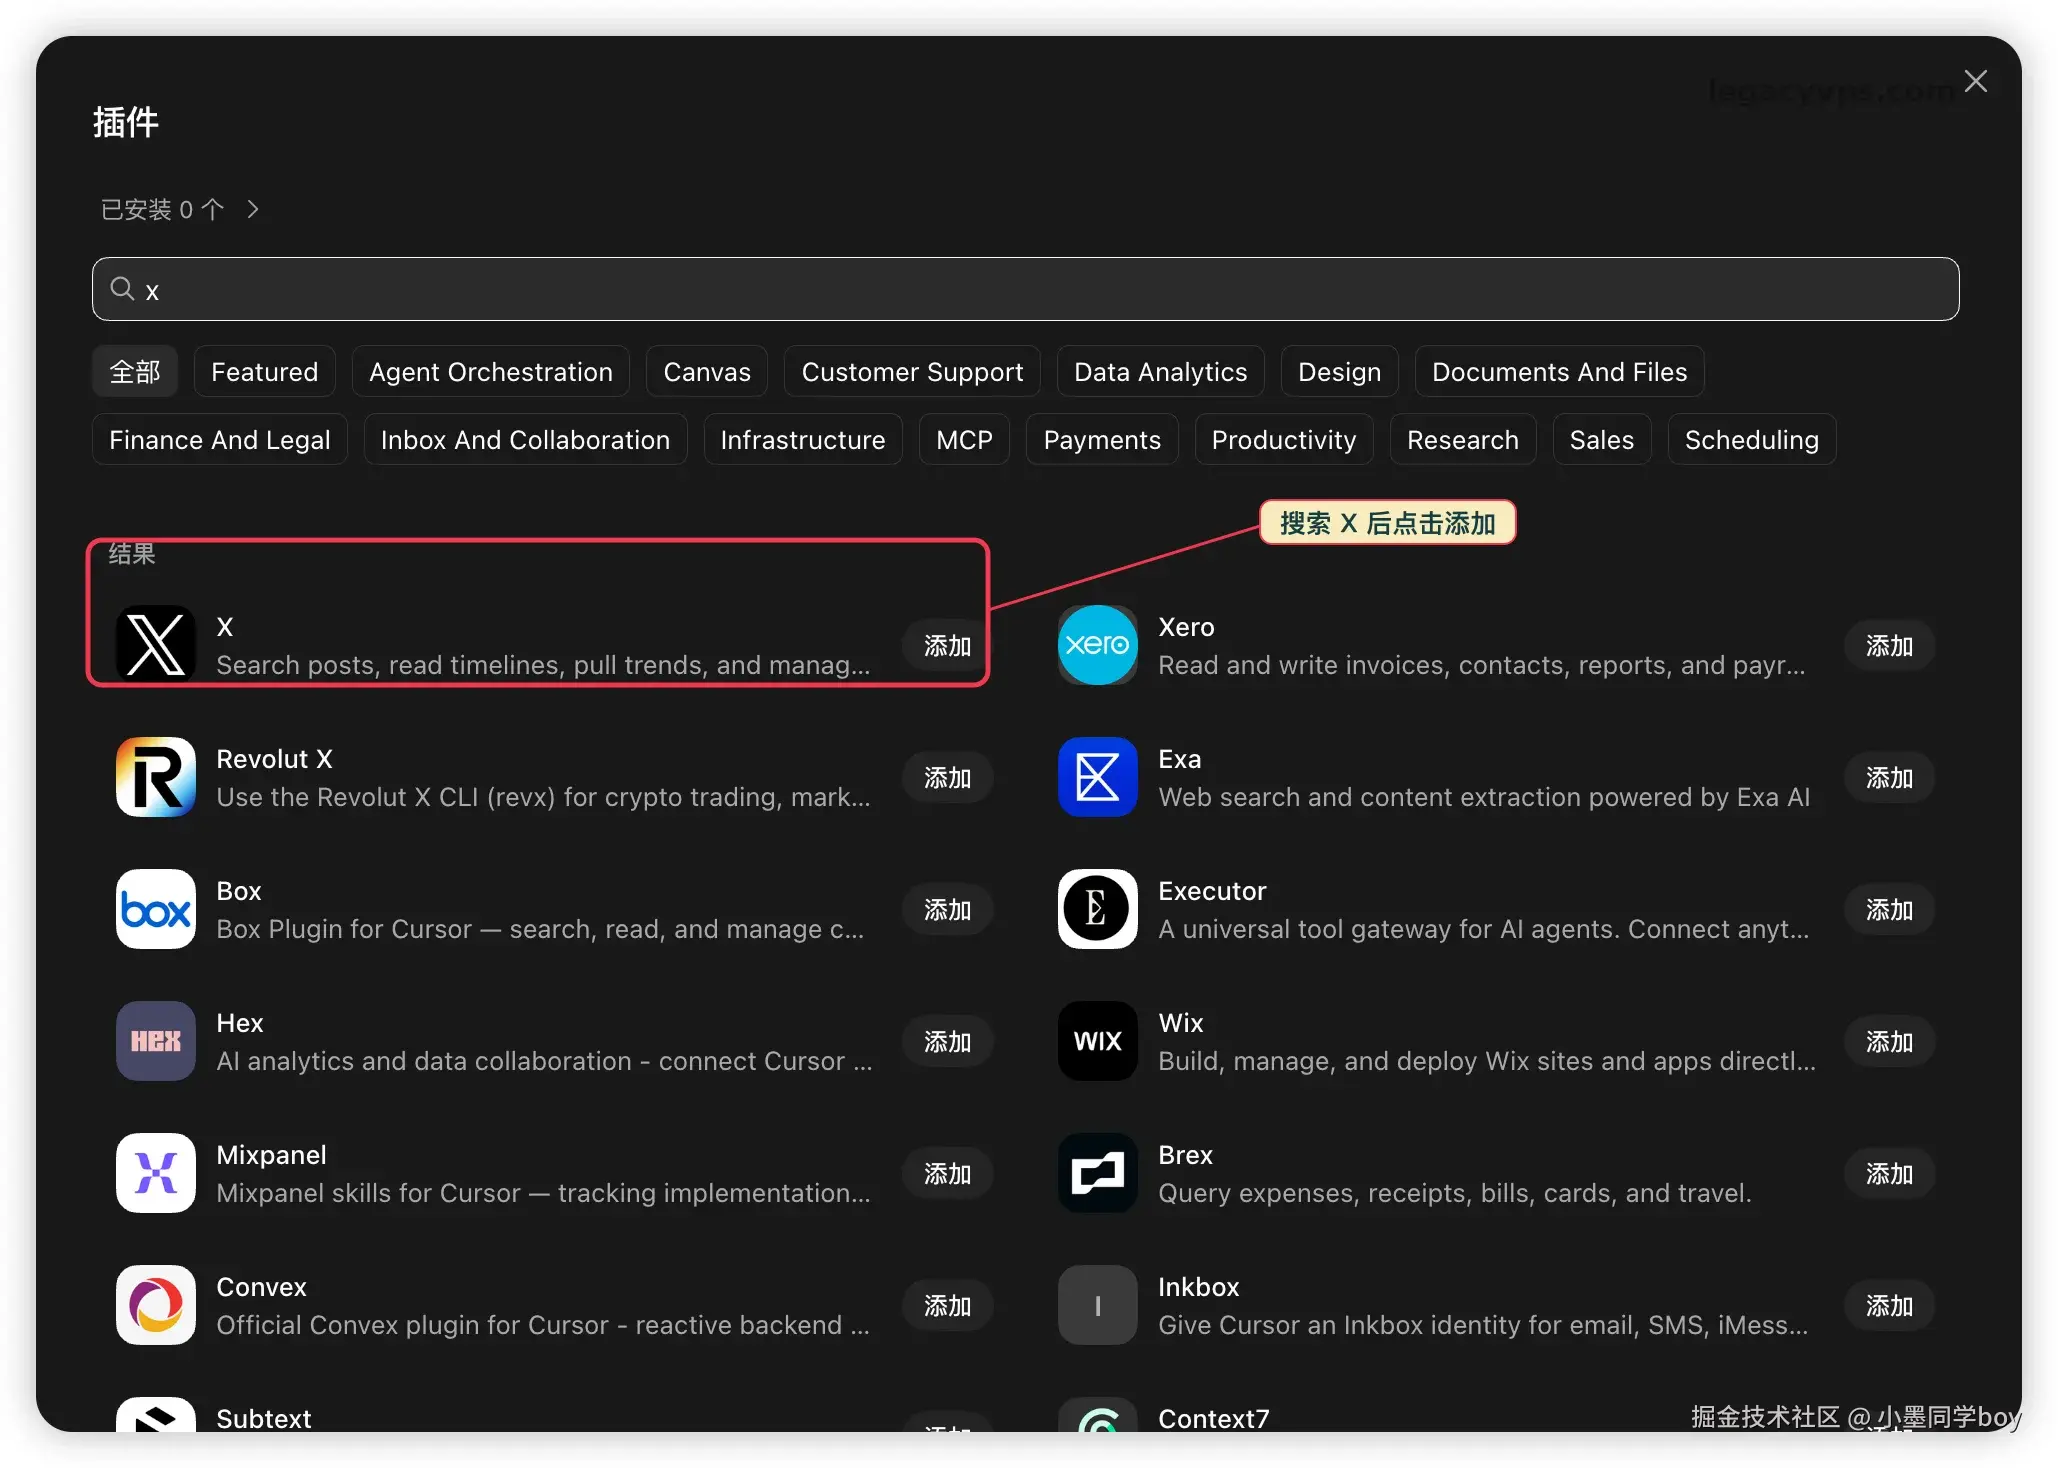The image size is (2058, 1468).
Task: Add the Executor plugin
Action: (x=1889, y=910)
